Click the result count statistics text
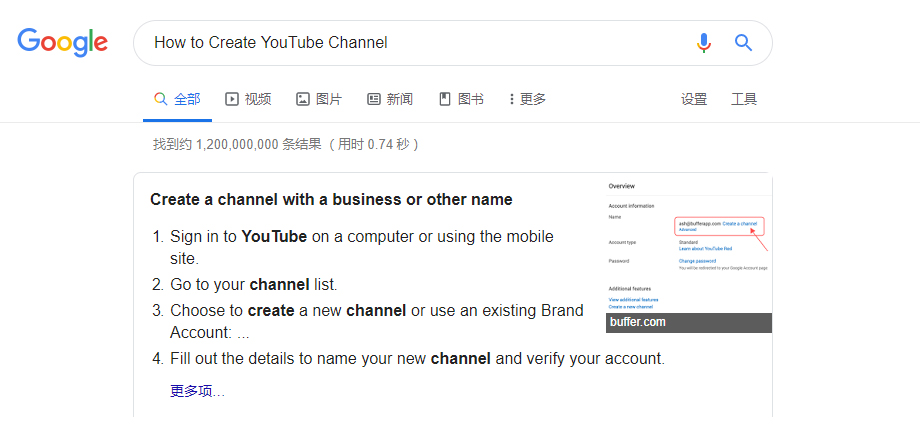The height and width of the screenshot is (424, 920). tap(285, 144)
